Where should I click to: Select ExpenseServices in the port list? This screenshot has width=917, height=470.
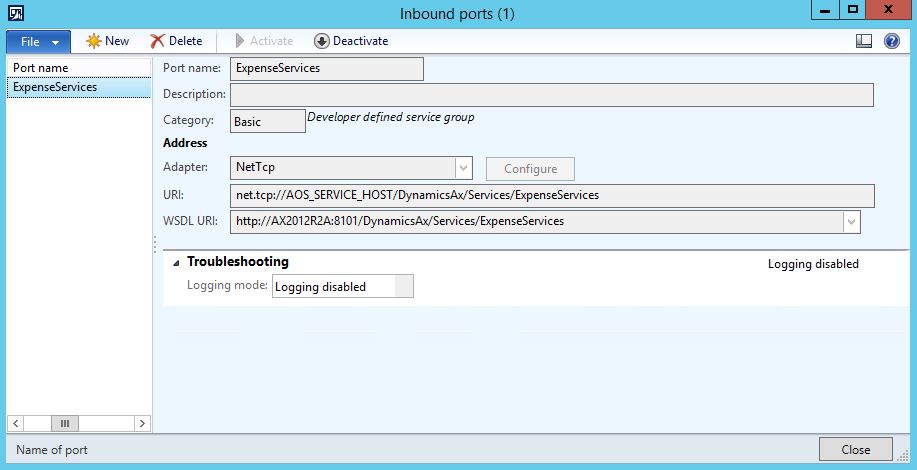[x=79, y=87]
